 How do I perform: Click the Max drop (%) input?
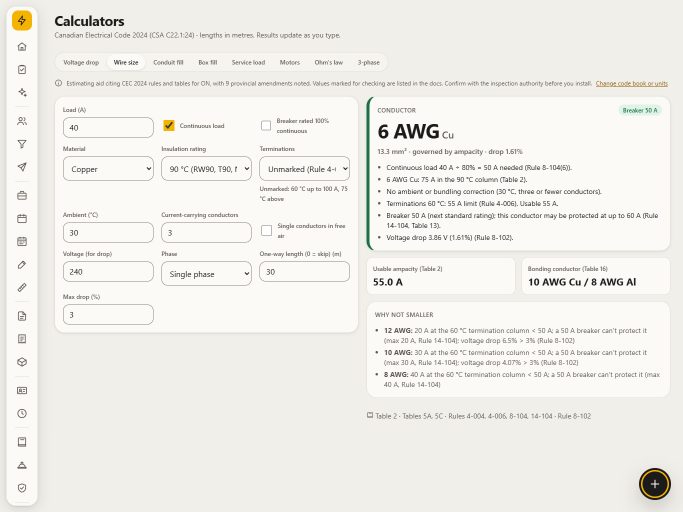[108, 314]
